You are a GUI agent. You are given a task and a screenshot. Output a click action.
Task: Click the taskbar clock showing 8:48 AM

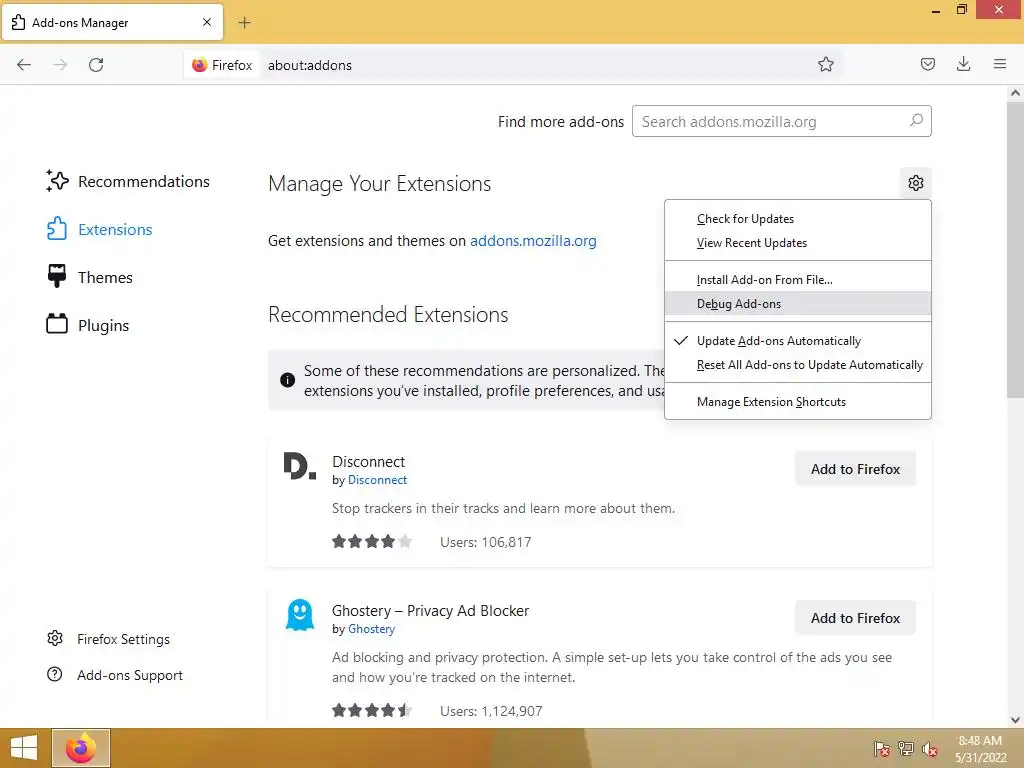pos(980,749)
